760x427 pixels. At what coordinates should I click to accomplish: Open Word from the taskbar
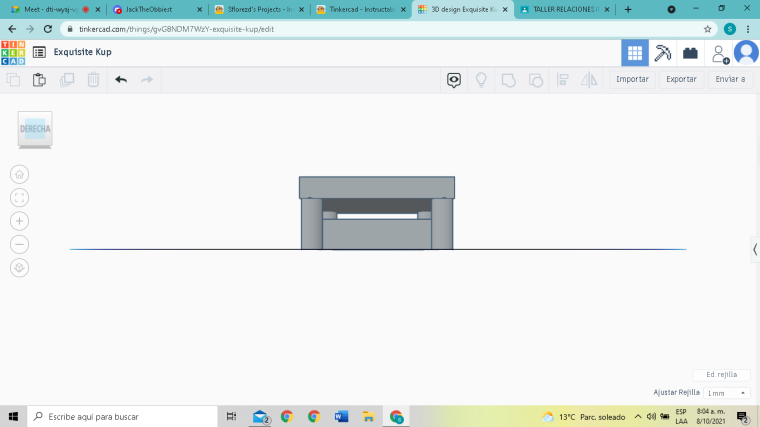341,416
